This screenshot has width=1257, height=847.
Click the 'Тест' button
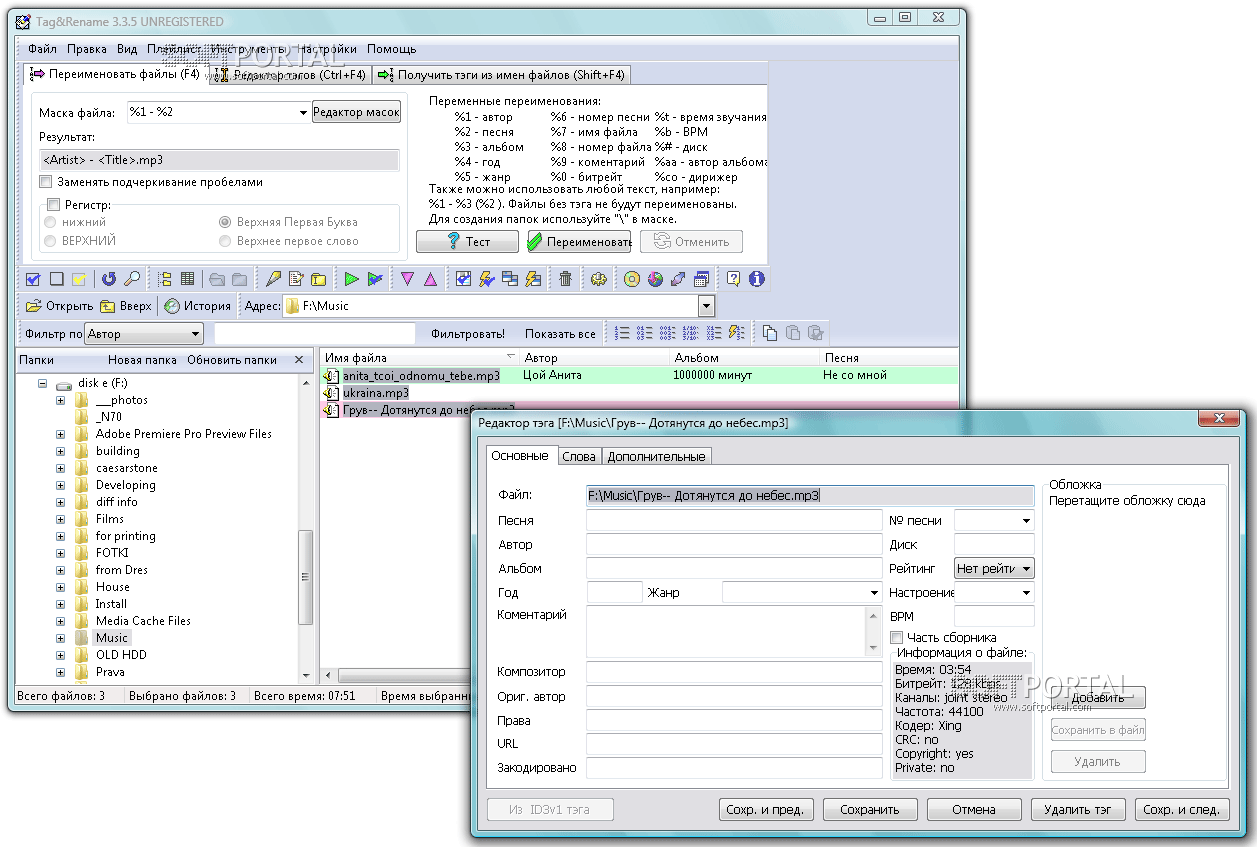[467, 241]
